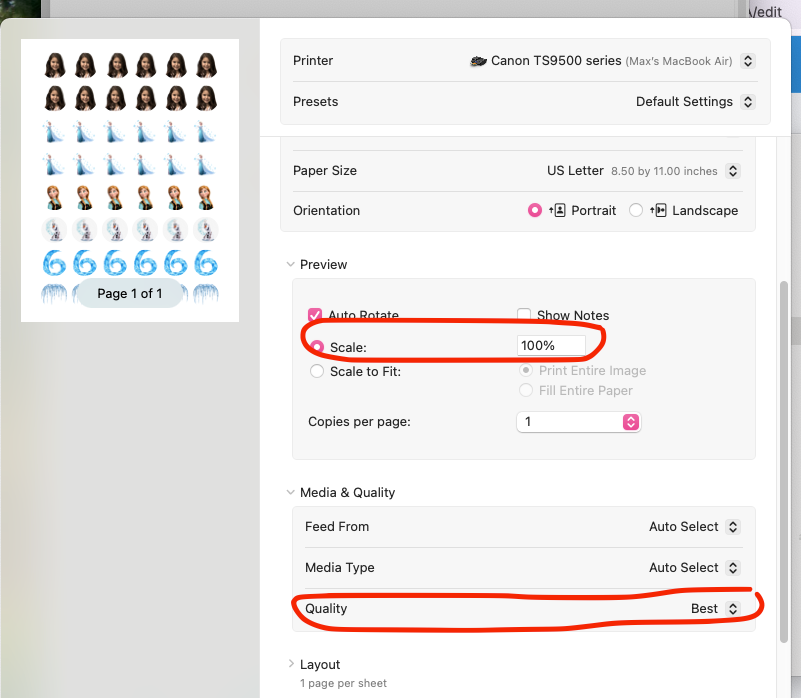
Task: Open the Media Type dropdown
Action: [x=733, y=568]
